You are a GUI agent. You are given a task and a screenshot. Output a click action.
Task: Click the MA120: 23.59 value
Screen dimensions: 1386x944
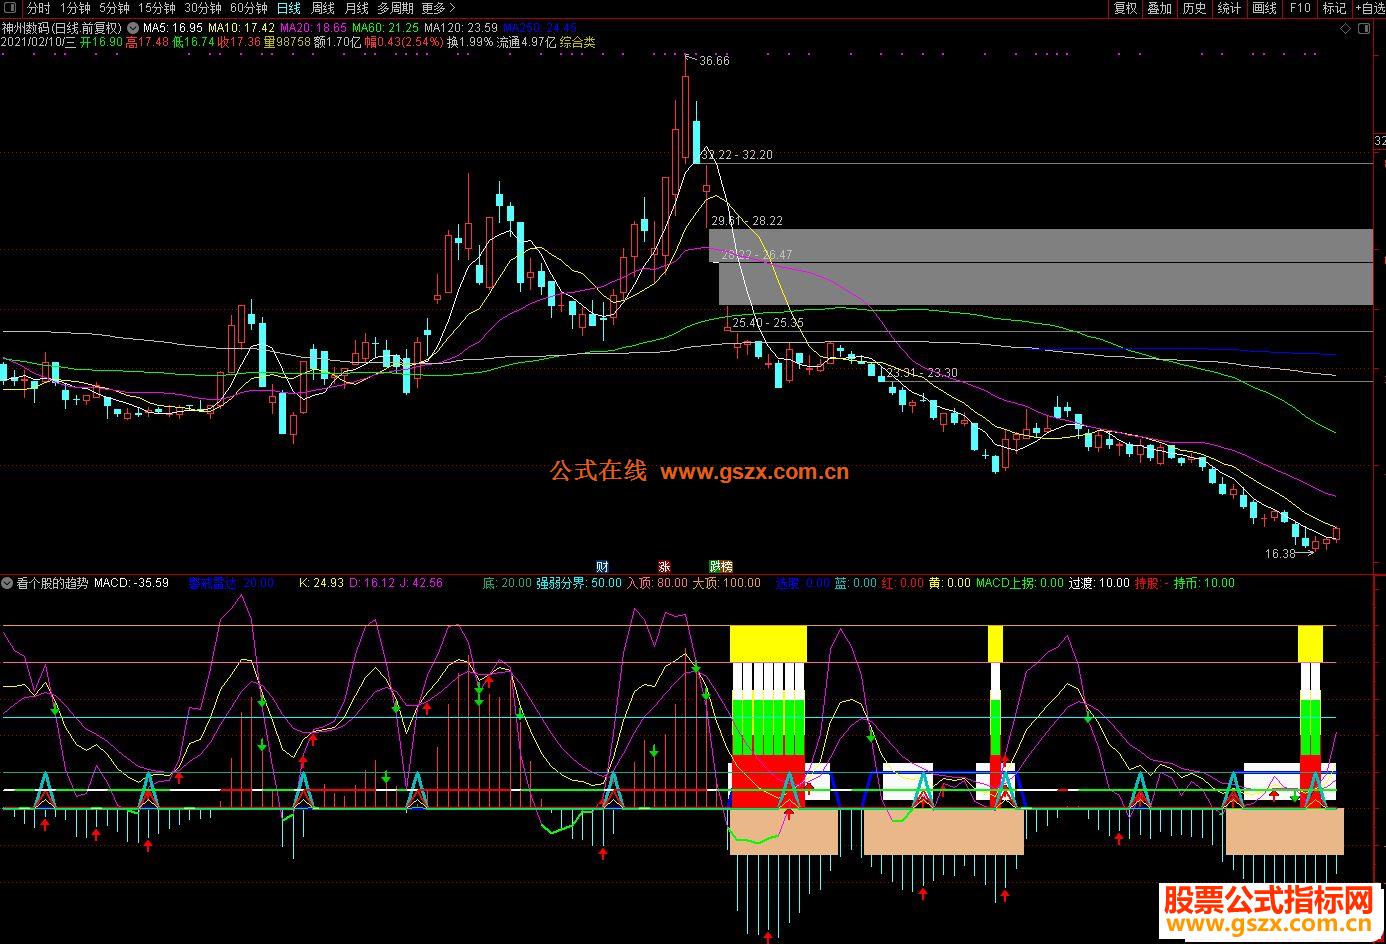pos(461,28)
